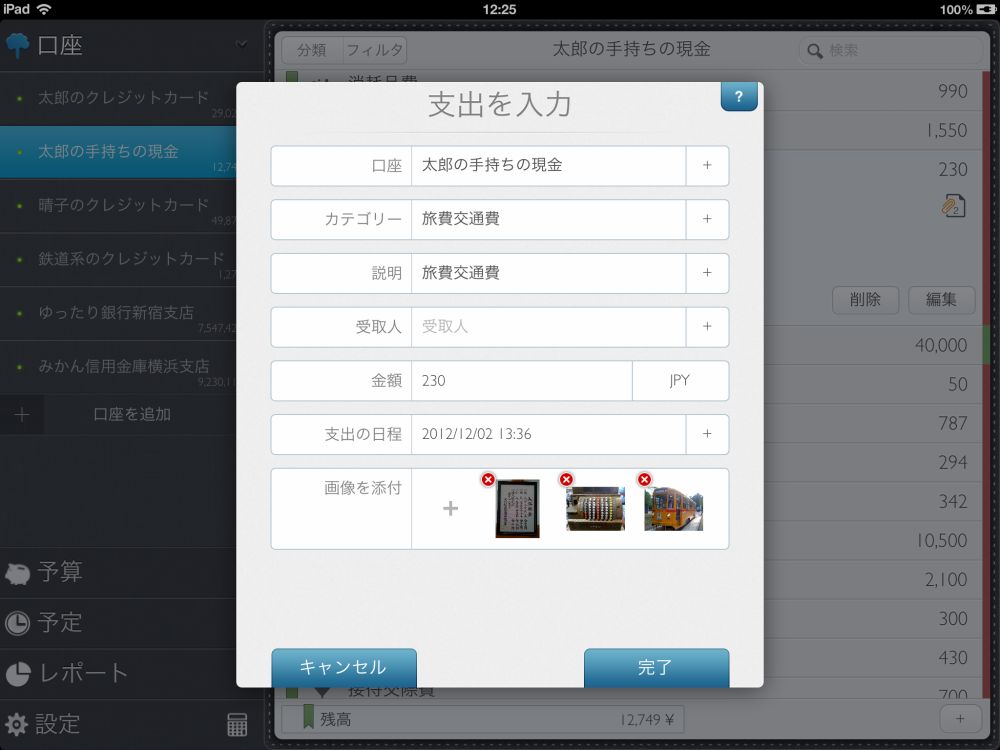This screenshot has height=750, width=1000.
Task: Click the 40,000 transaction row
Action: point(874,345)
